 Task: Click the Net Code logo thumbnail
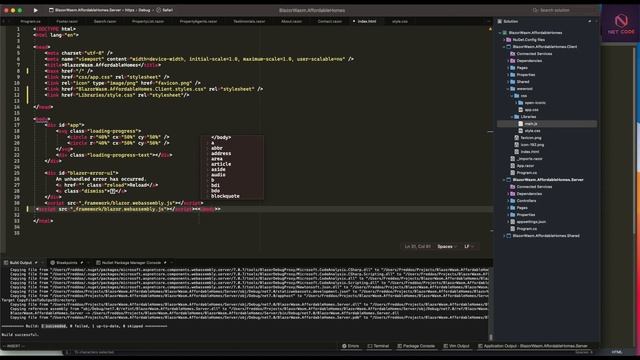pyautogui.click(x=621, y=23)
